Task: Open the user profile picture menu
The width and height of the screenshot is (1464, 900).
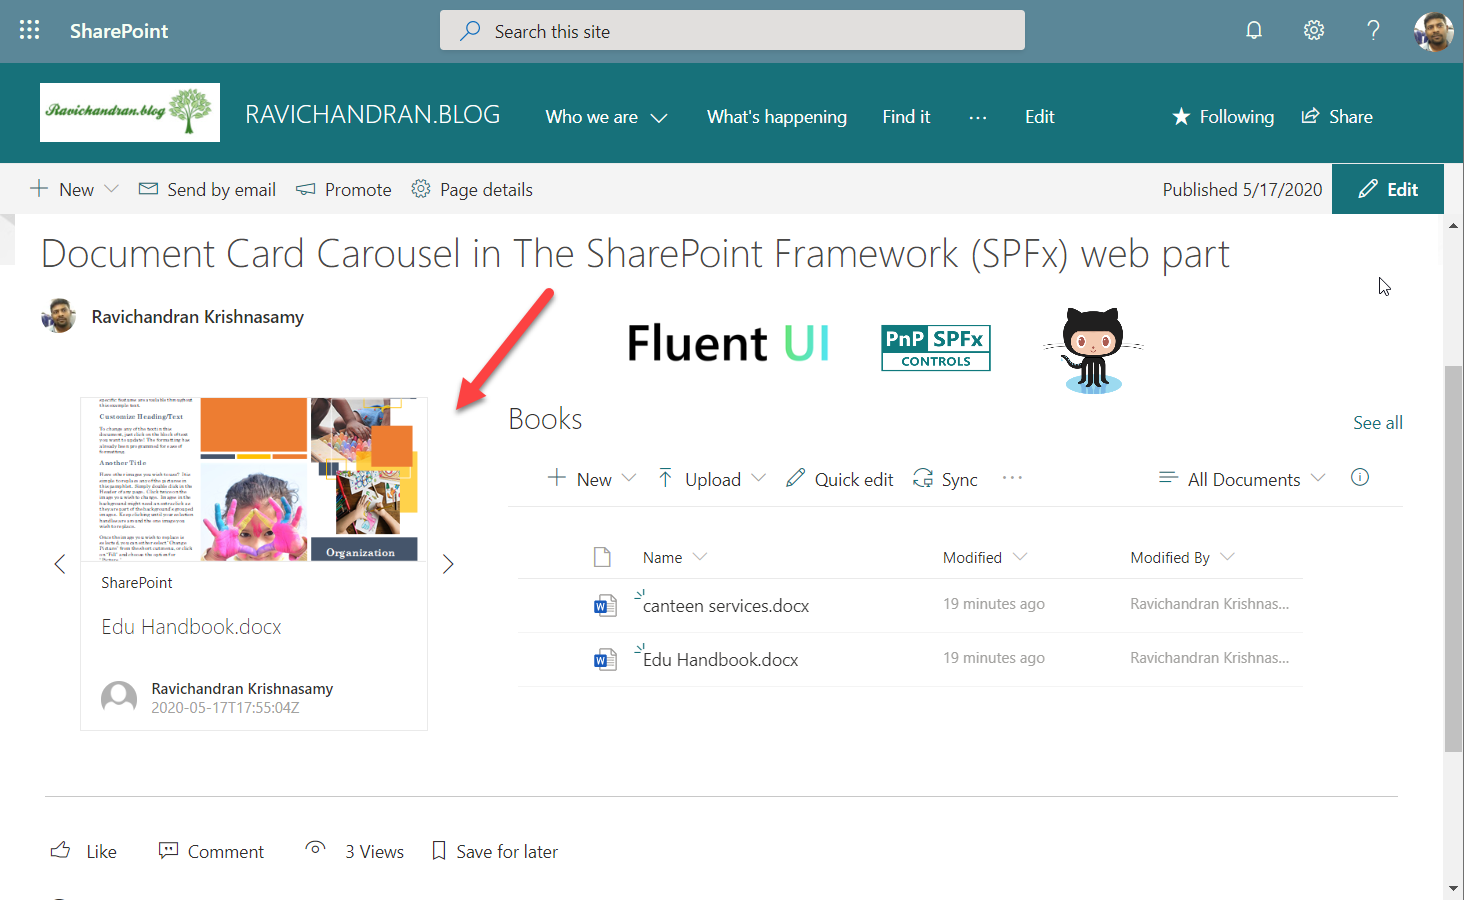Action: click(1432, 31)
